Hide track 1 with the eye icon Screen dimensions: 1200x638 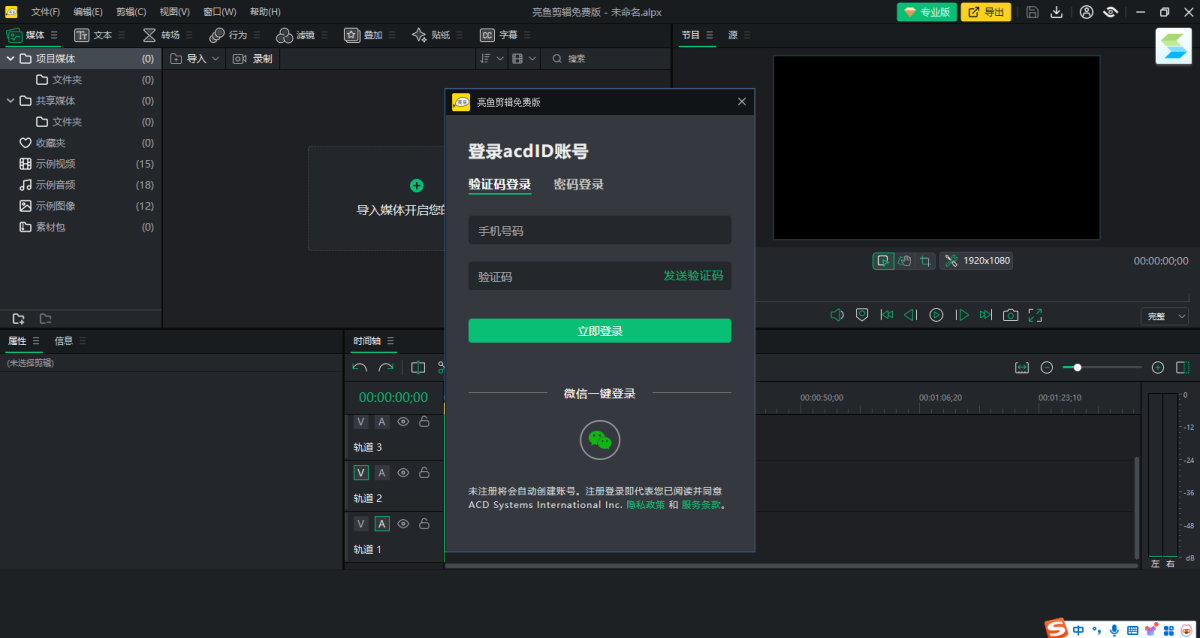403,524
